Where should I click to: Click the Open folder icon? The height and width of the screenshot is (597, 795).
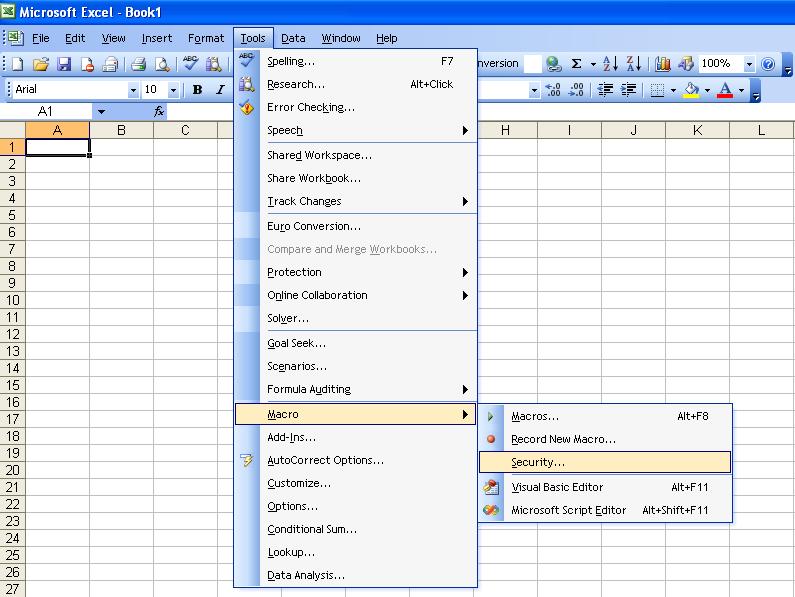41,64
